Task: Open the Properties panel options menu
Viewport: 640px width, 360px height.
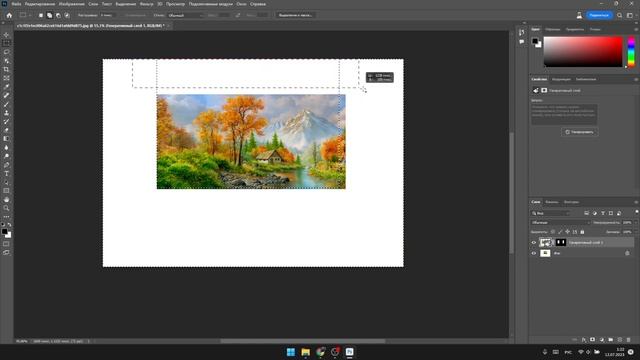Action: 636,79
